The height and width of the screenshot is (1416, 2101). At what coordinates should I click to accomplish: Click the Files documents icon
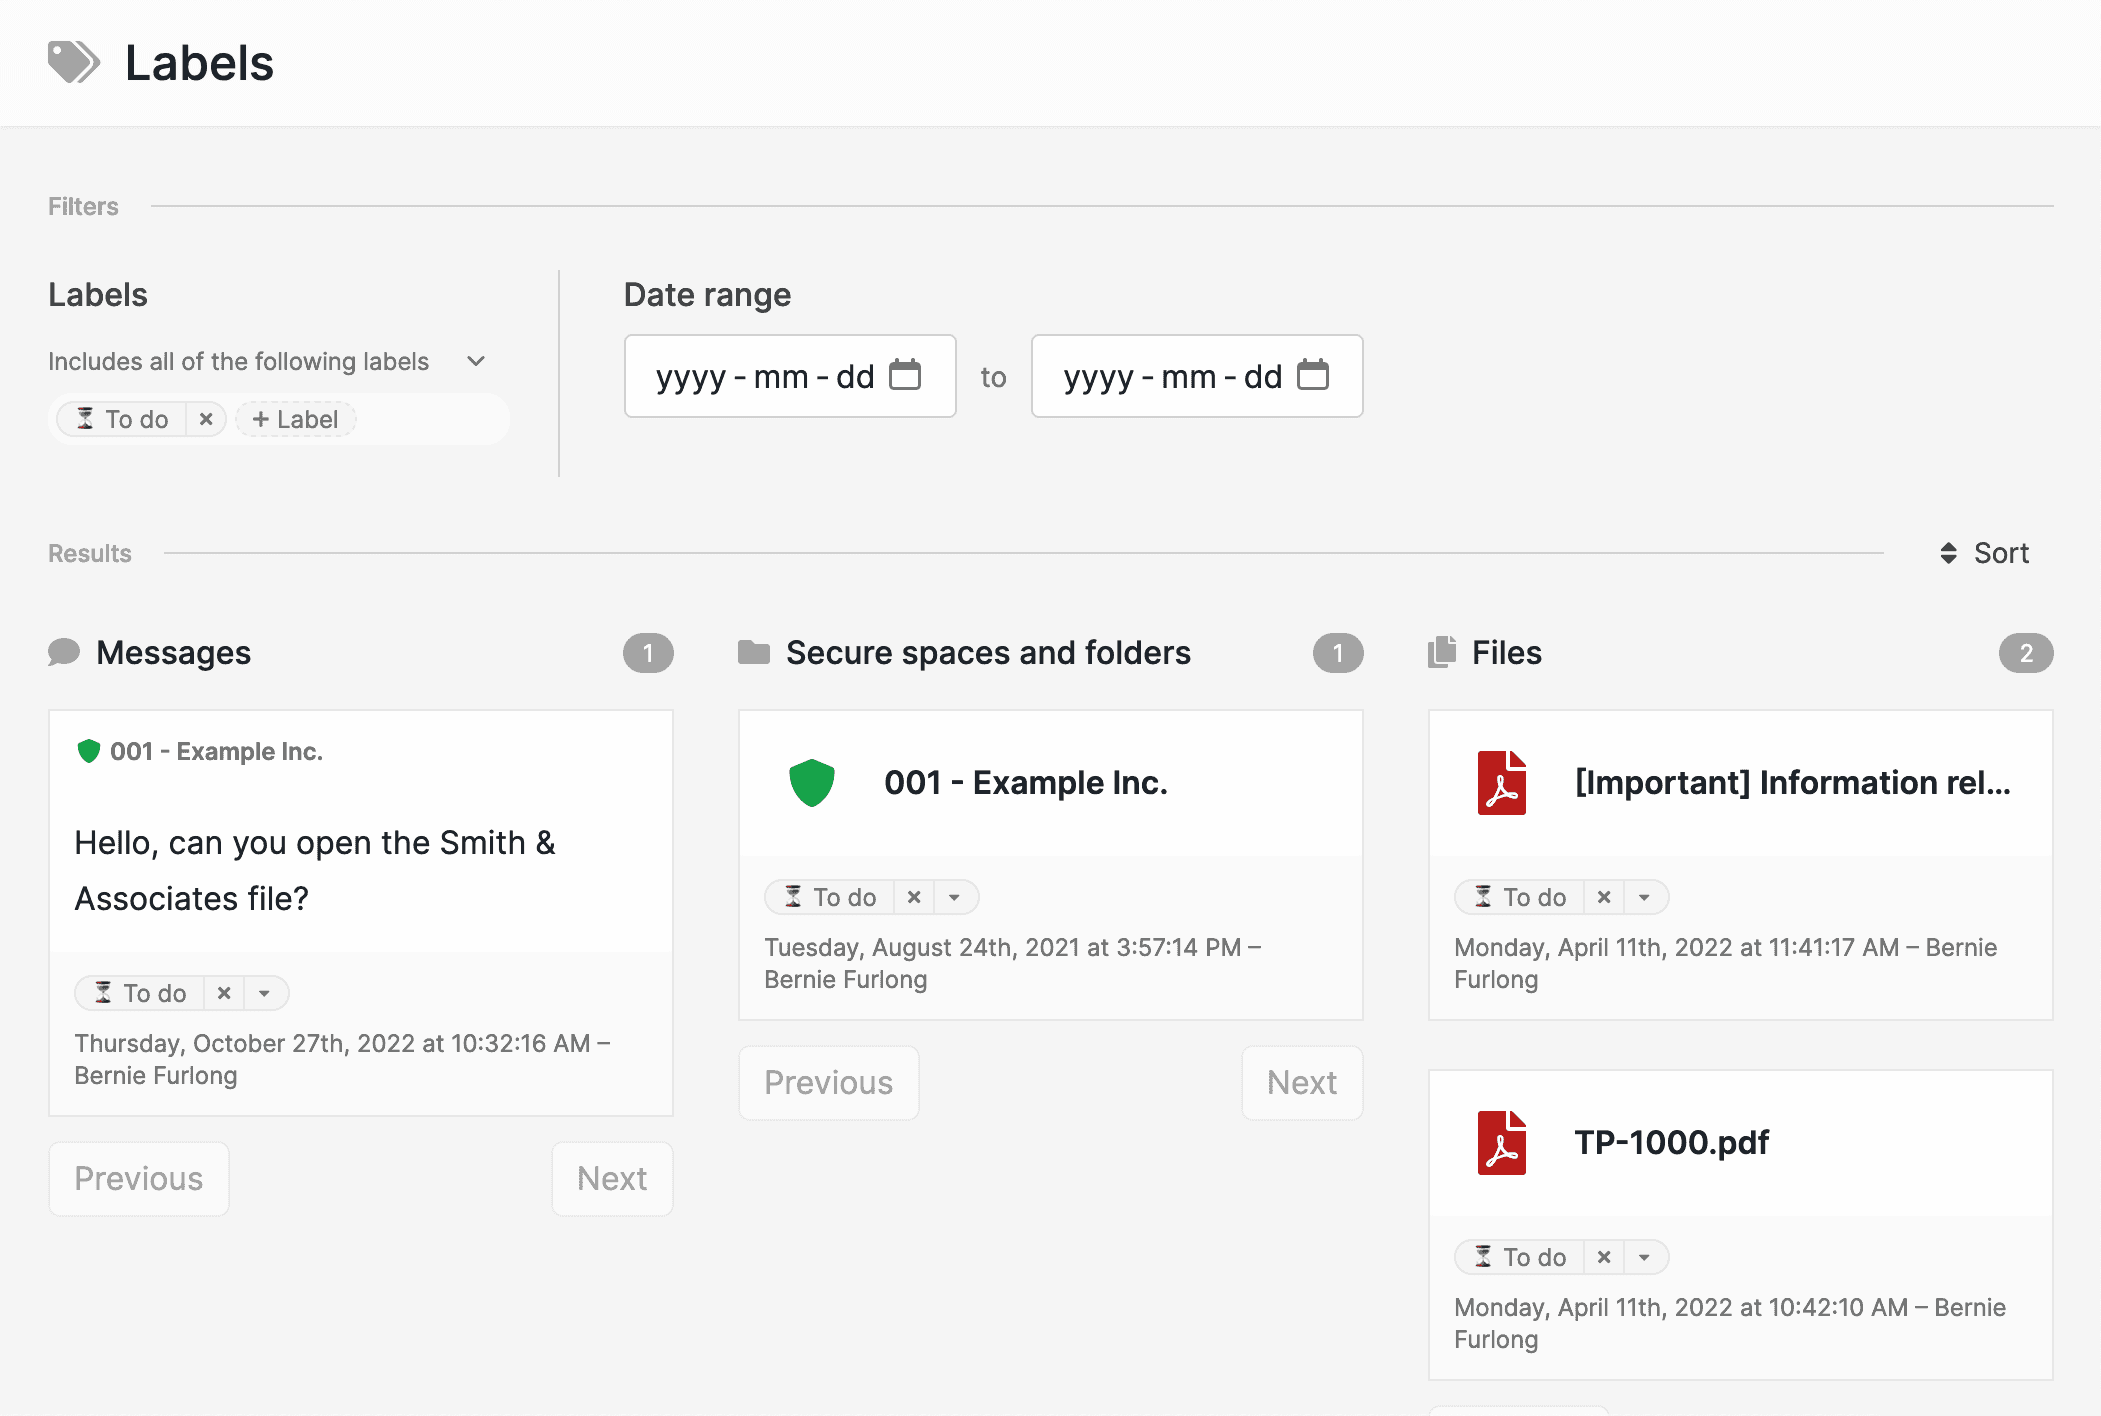point(1442,652)
